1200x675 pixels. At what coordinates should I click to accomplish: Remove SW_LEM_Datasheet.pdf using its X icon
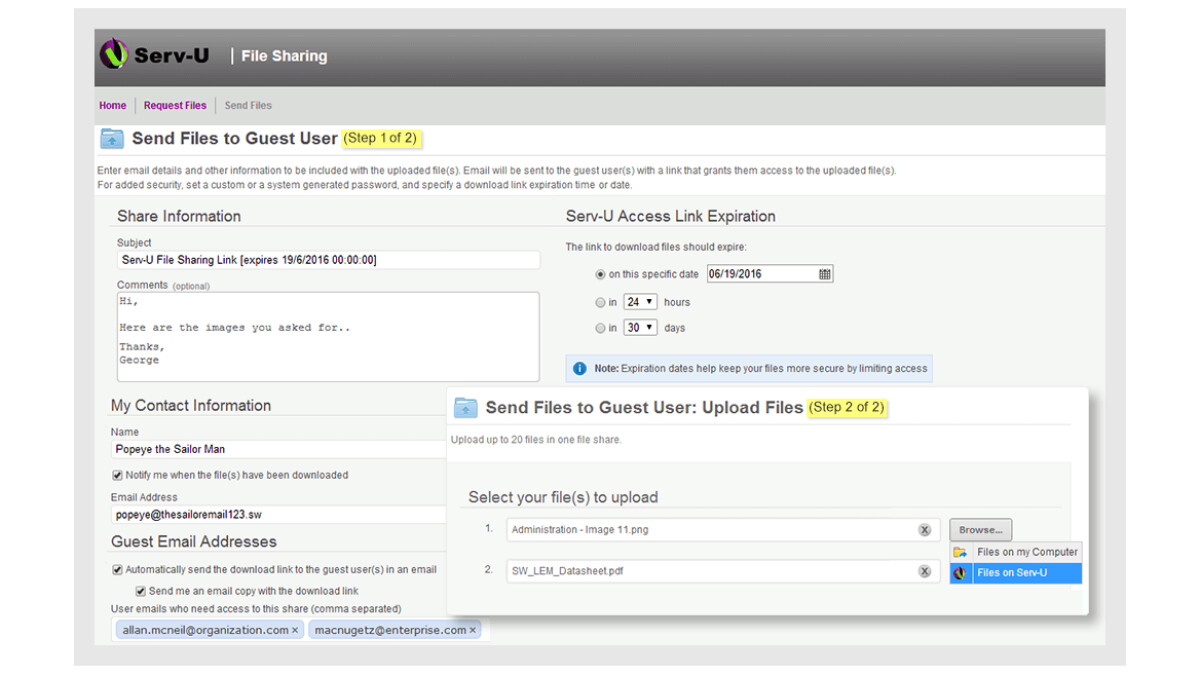(x=924, y=572)
